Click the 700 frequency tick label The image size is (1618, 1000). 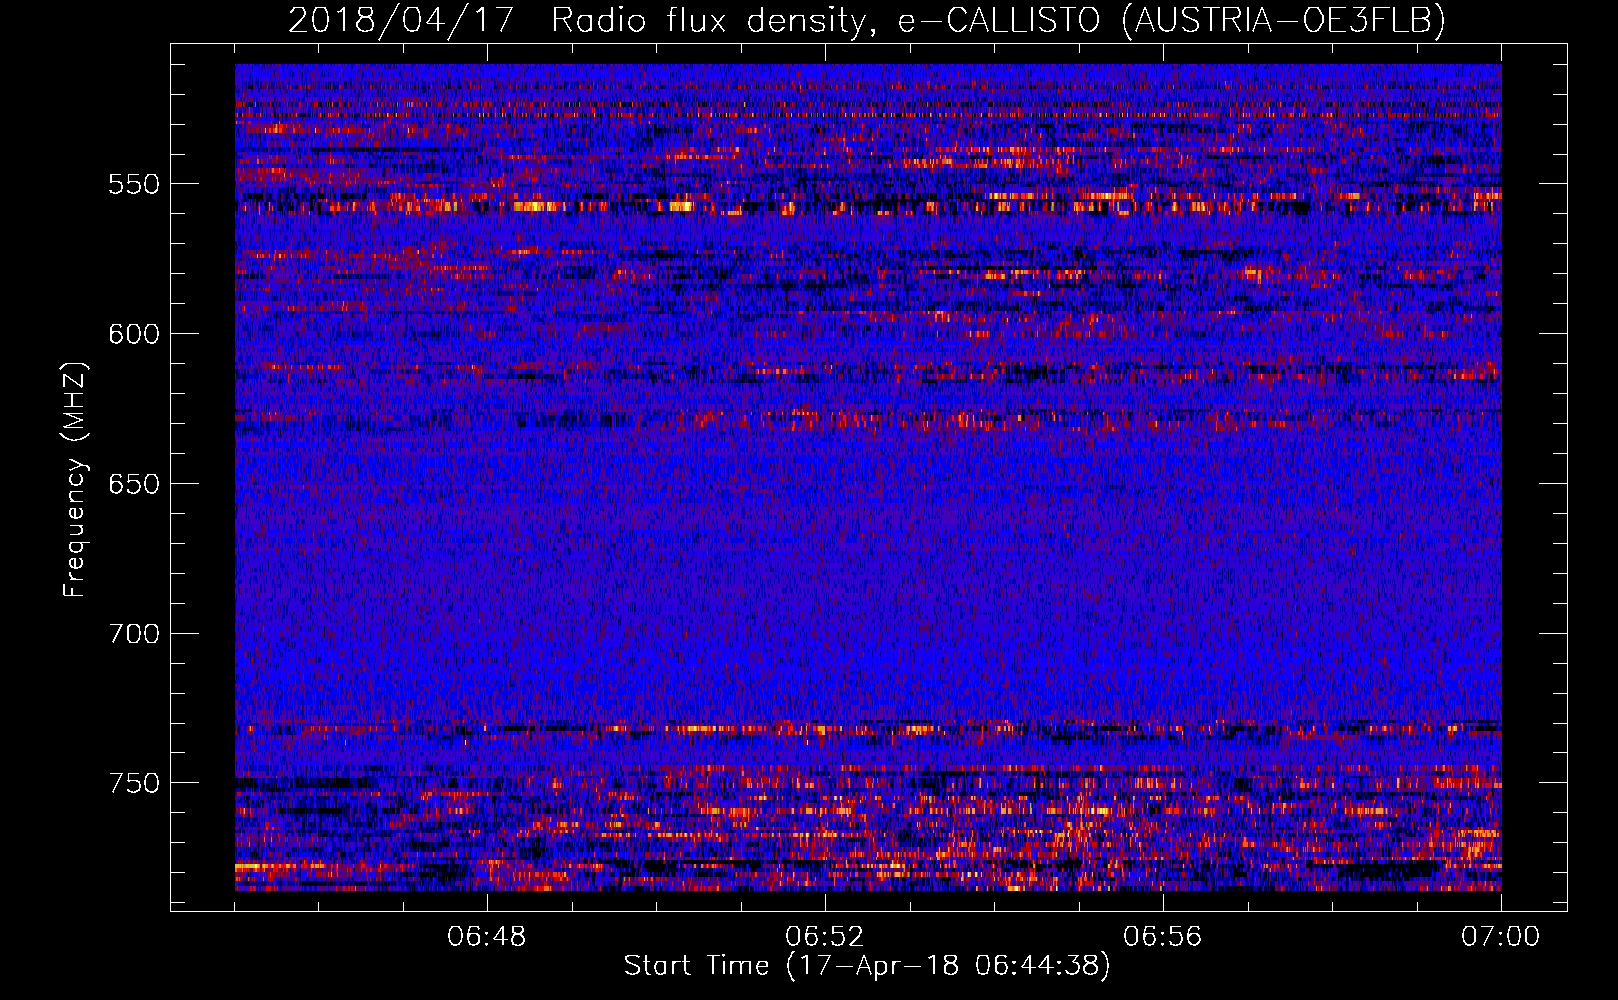click(x=133, y=634)
